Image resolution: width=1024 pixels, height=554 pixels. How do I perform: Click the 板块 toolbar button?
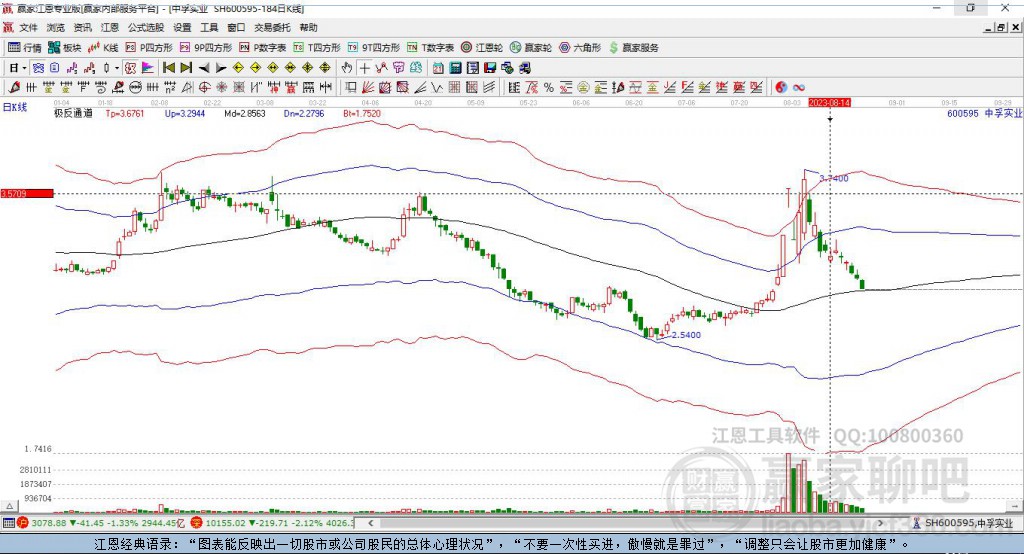pos(65,48)
